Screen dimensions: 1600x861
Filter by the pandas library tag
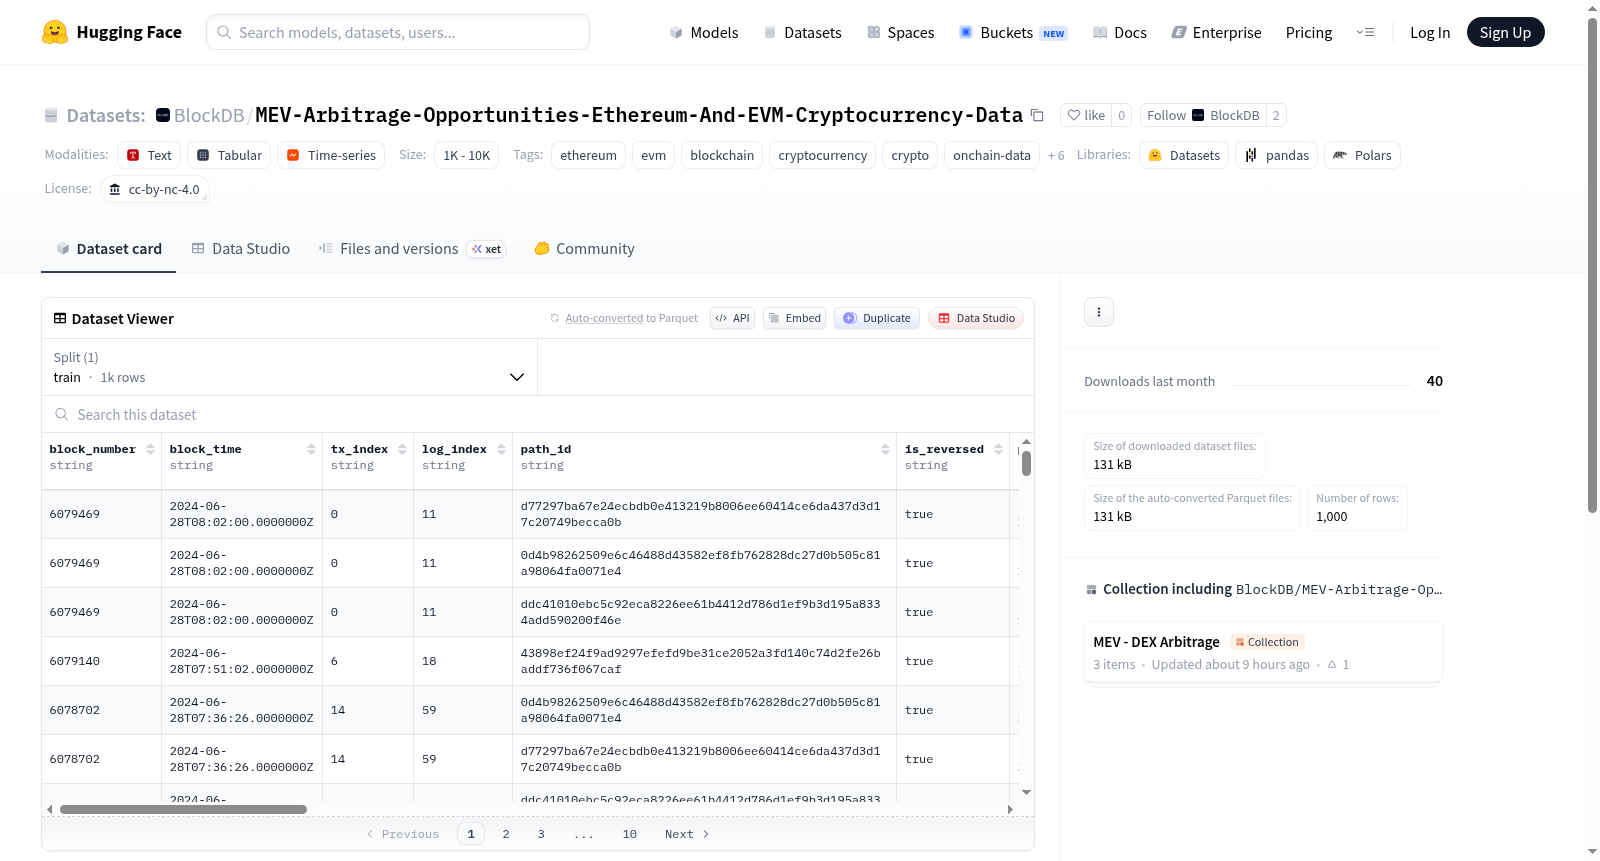[1277, 156]
